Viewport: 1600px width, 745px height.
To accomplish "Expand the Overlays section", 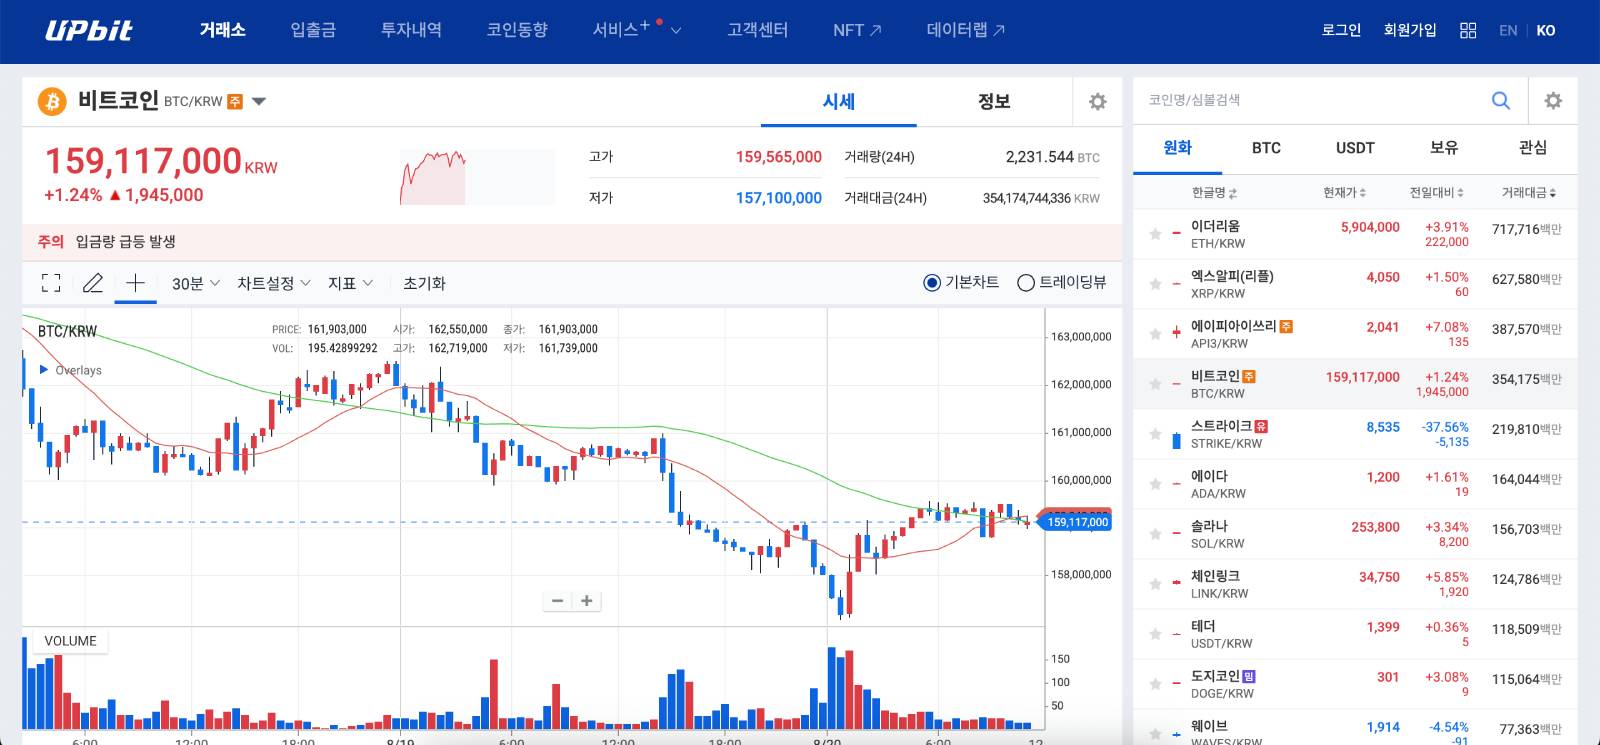I will [70, 370].
